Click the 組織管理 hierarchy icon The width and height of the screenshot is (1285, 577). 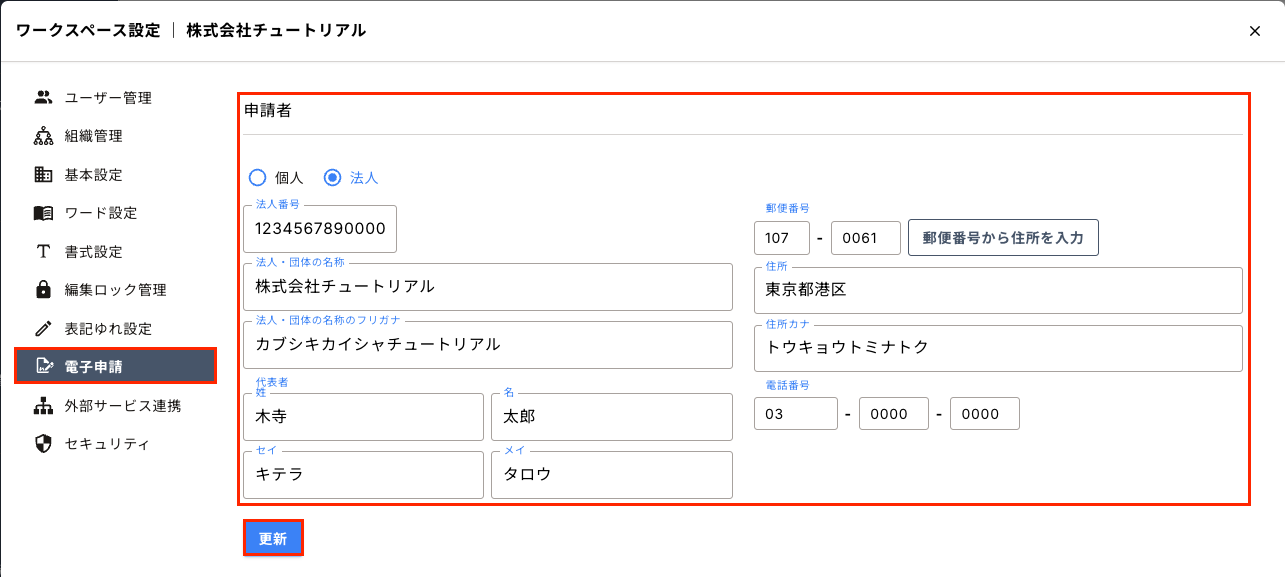(x=43, y=136)
